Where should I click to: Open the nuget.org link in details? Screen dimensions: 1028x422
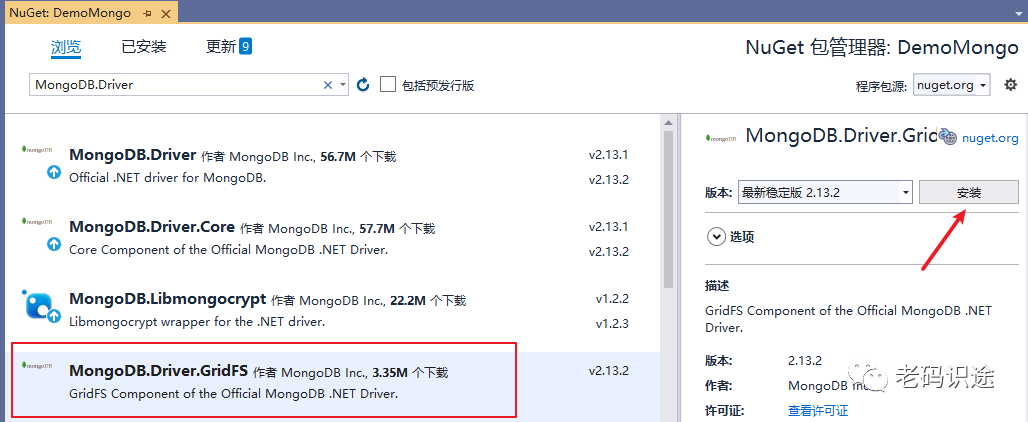pos(990,138)
